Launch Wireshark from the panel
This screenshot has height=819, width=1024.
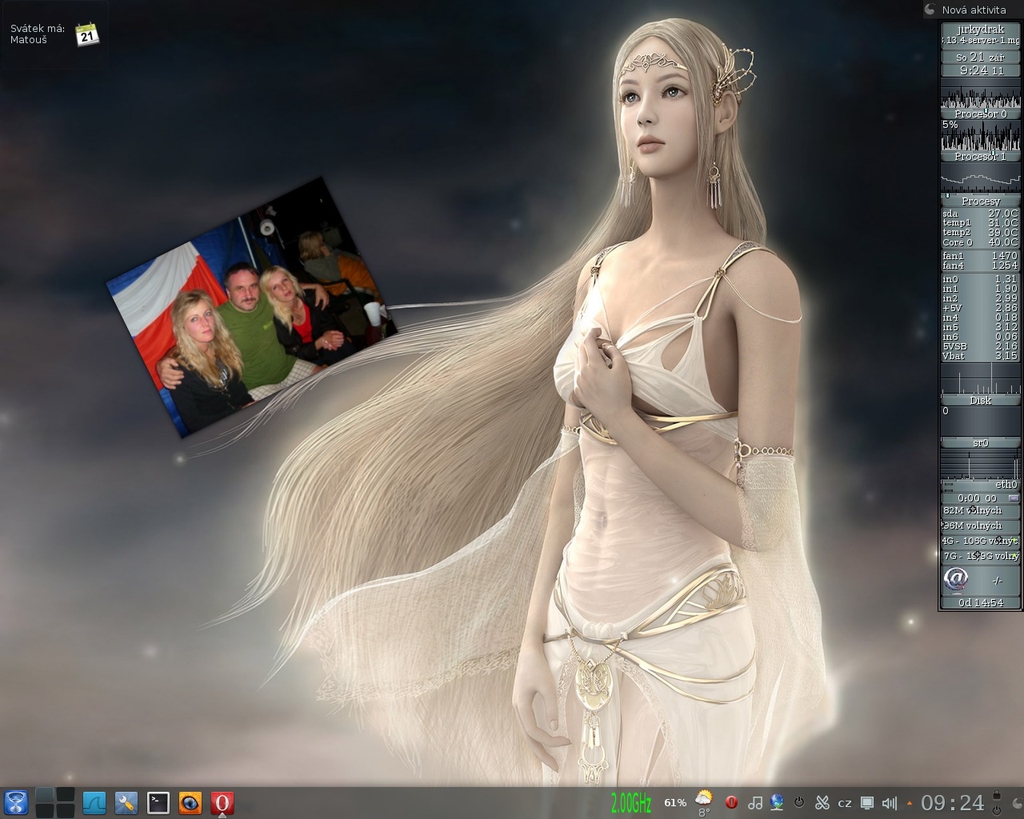click(94, 803)
